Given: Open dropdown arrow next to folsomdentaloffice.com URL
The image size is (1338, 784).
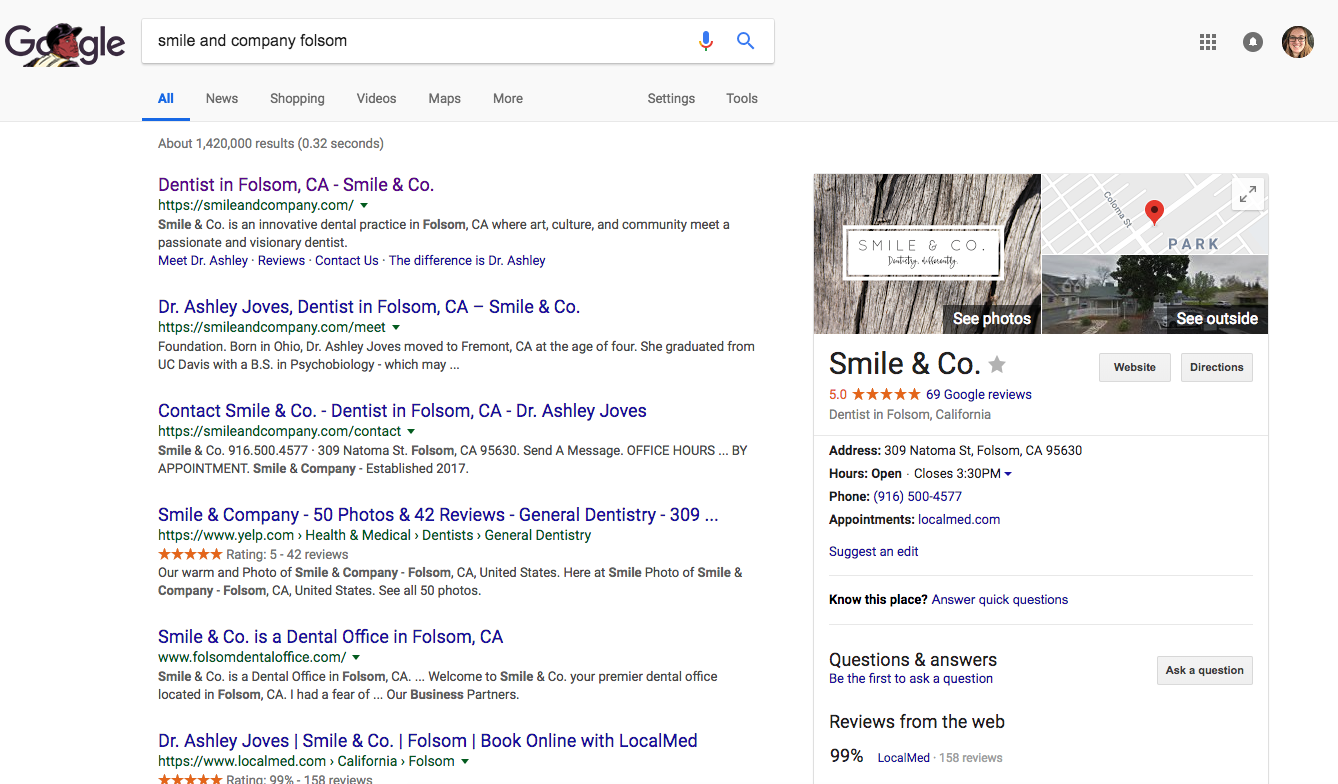Looking at the screenshot, I should pos(356,657).
